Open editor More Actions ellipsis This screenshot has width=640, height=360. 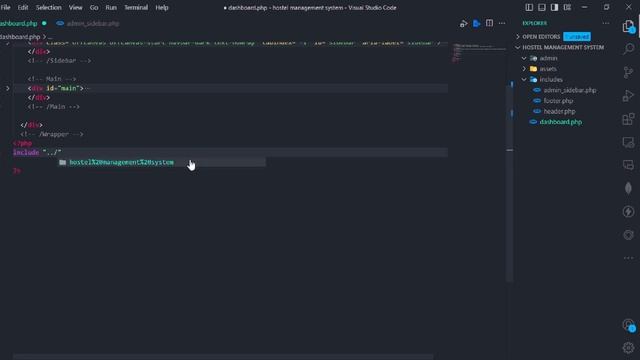[x=502, y=23]
